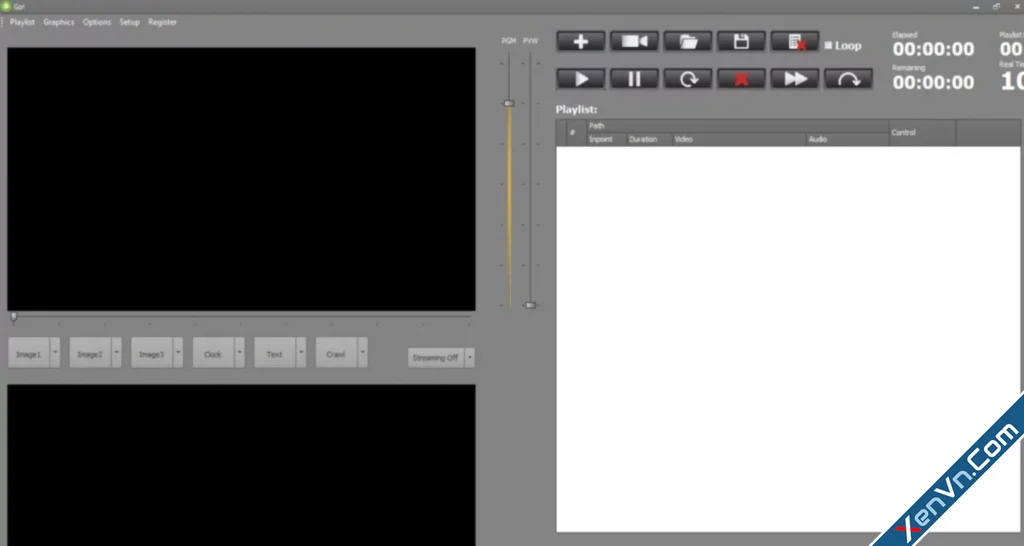Viewport: 1024px width, 546px height.
Task: Open the Graphics menu
Action: pos(59,22)
